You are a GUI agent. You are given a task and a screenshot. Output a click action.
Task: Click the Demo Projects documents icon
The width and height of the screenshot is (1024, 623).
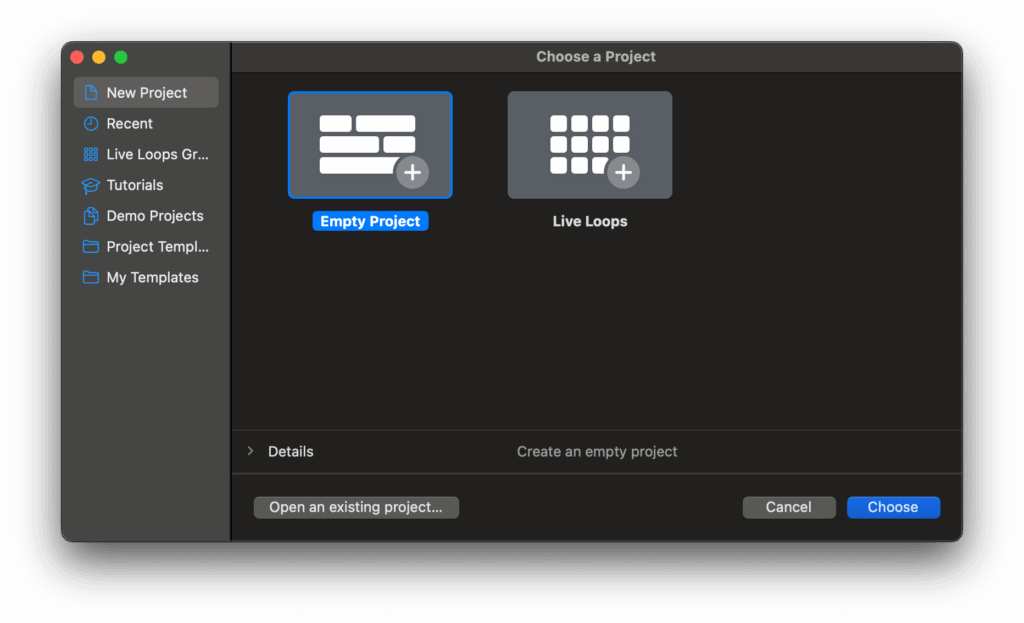tap(91, 216)
